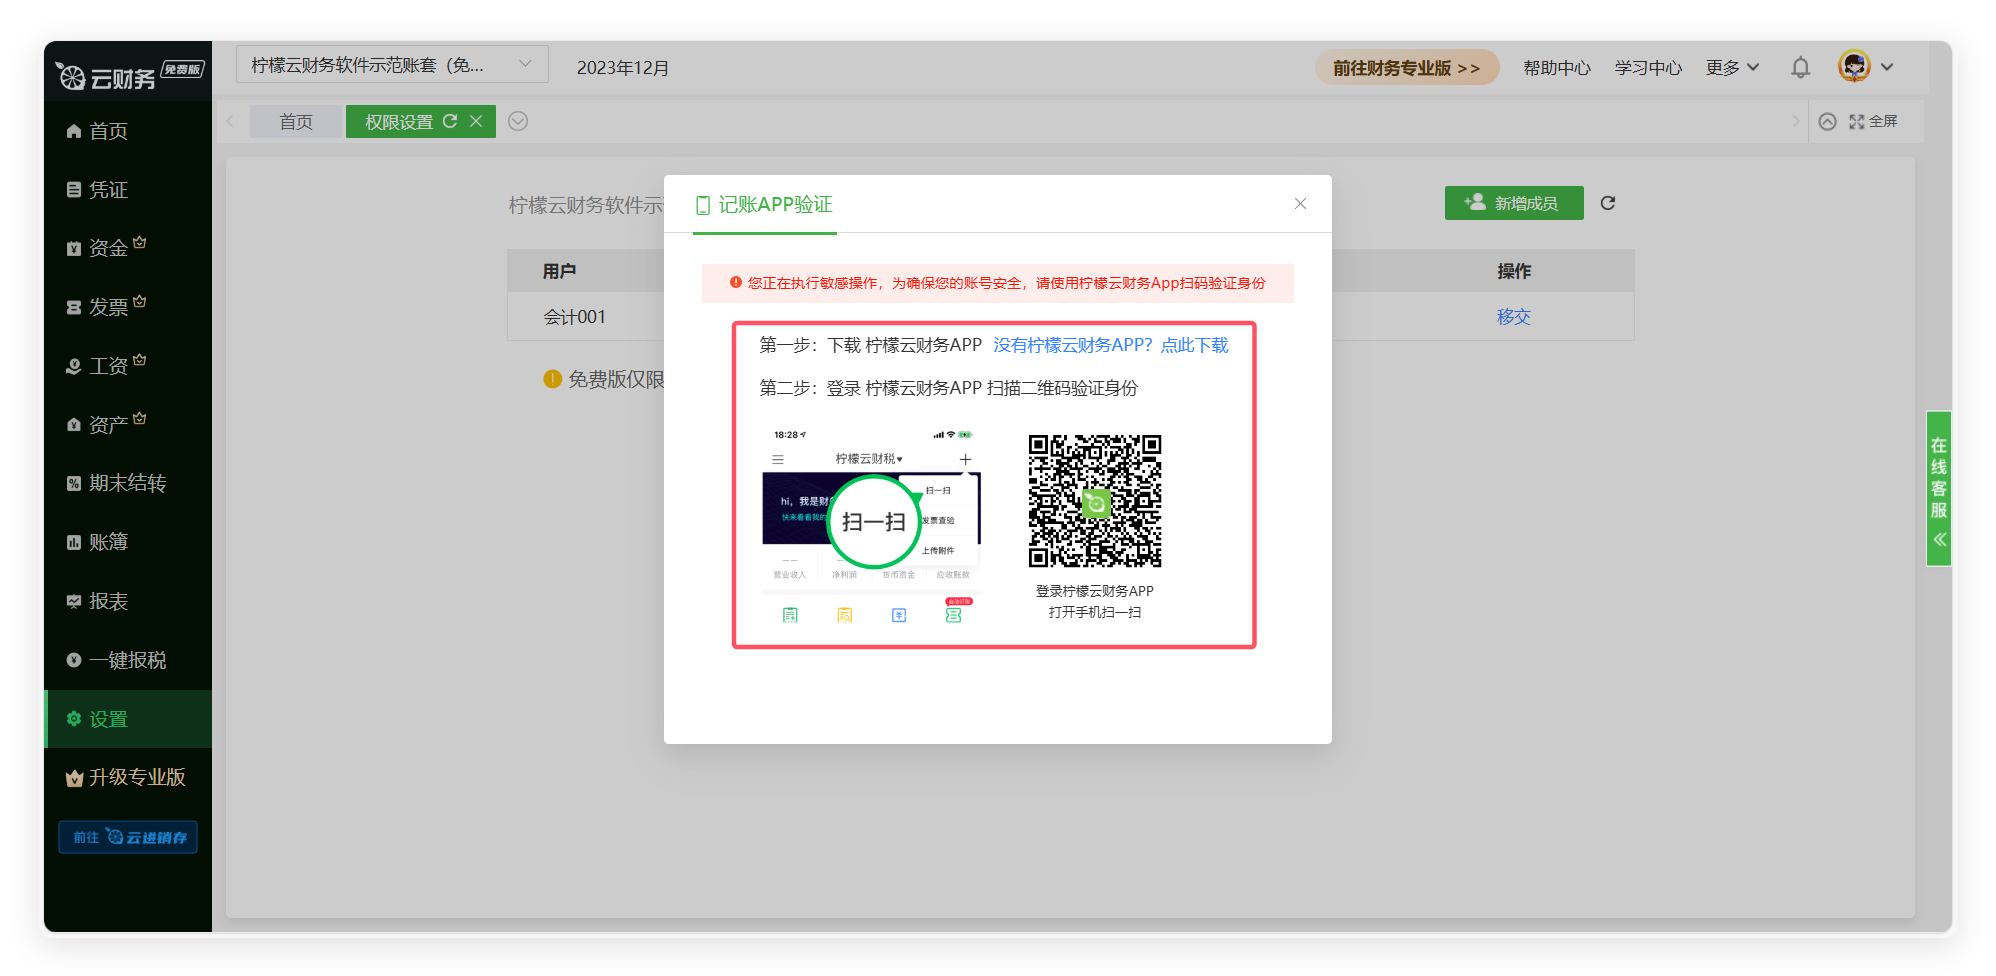
Task: Expand the 更多 dropdown menu
Action: (x=1732, y=67)
